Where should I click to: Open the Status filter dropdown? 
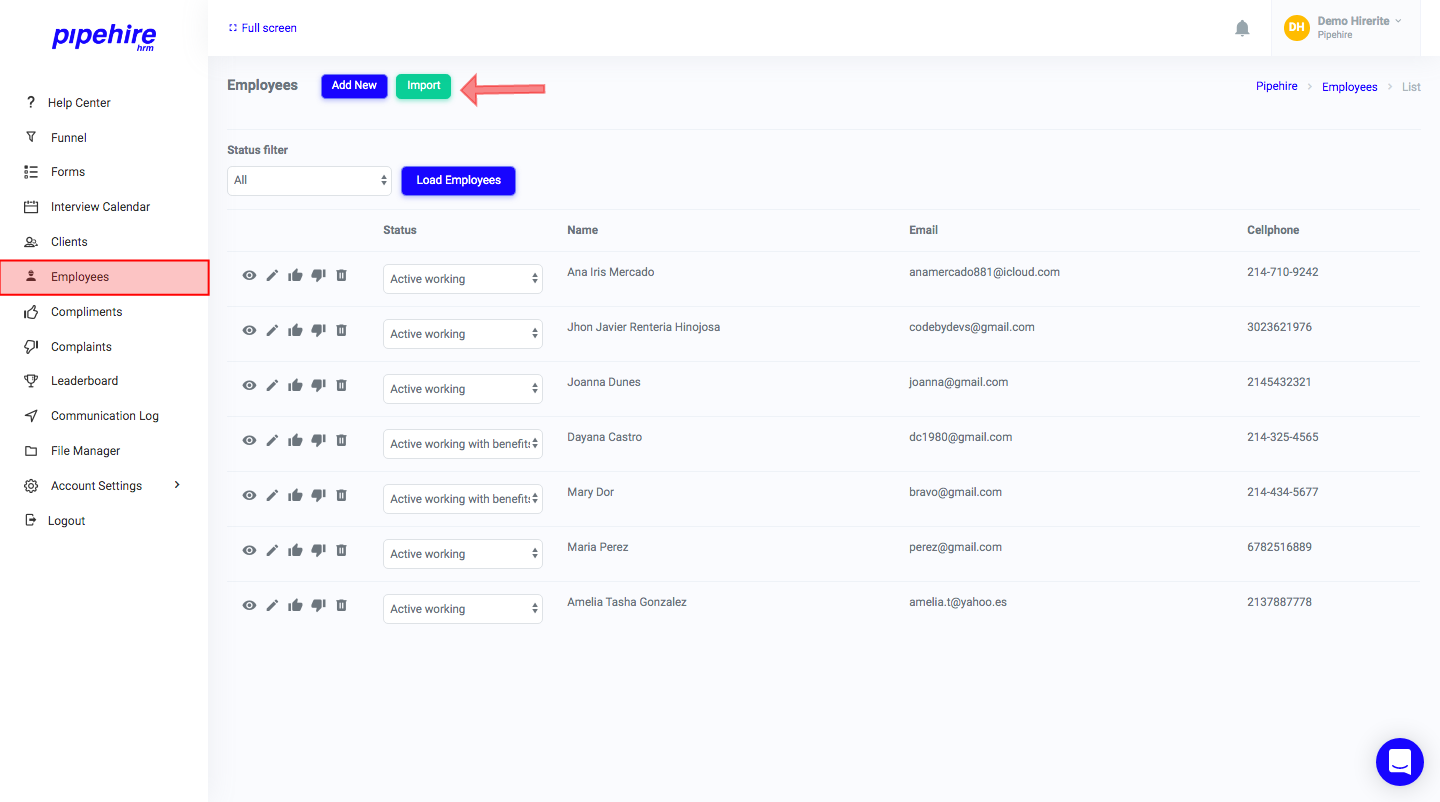[x=309, y=180]
